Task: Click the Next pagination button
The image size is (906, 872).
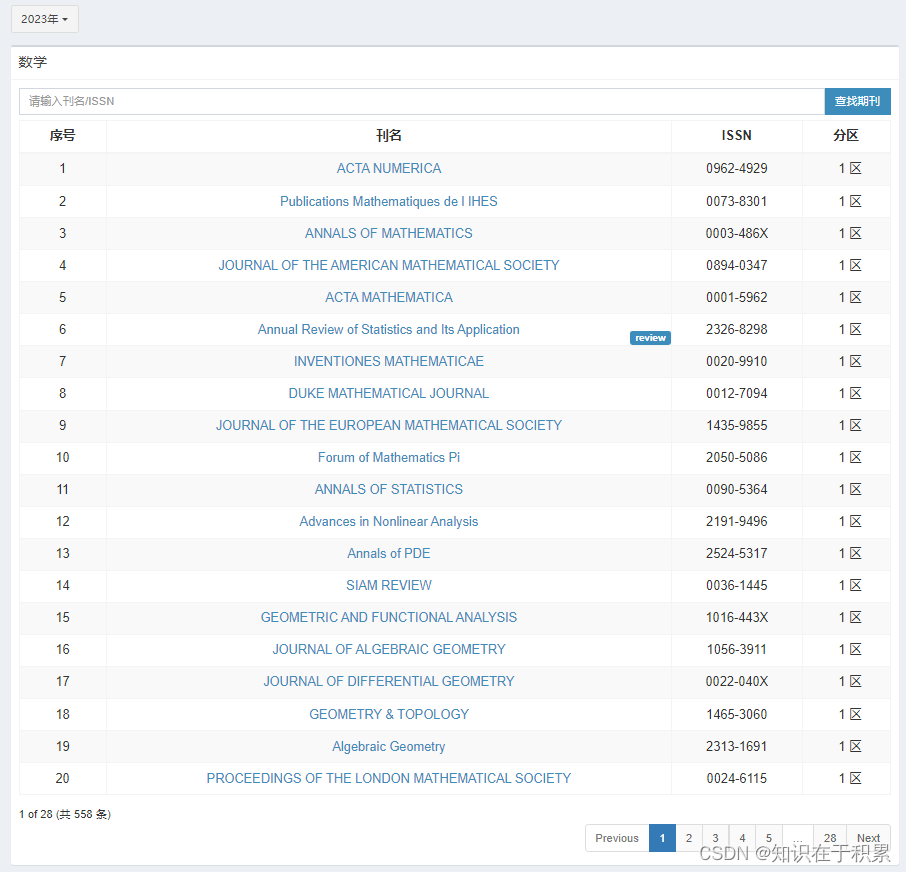Action: click(868, 838)
